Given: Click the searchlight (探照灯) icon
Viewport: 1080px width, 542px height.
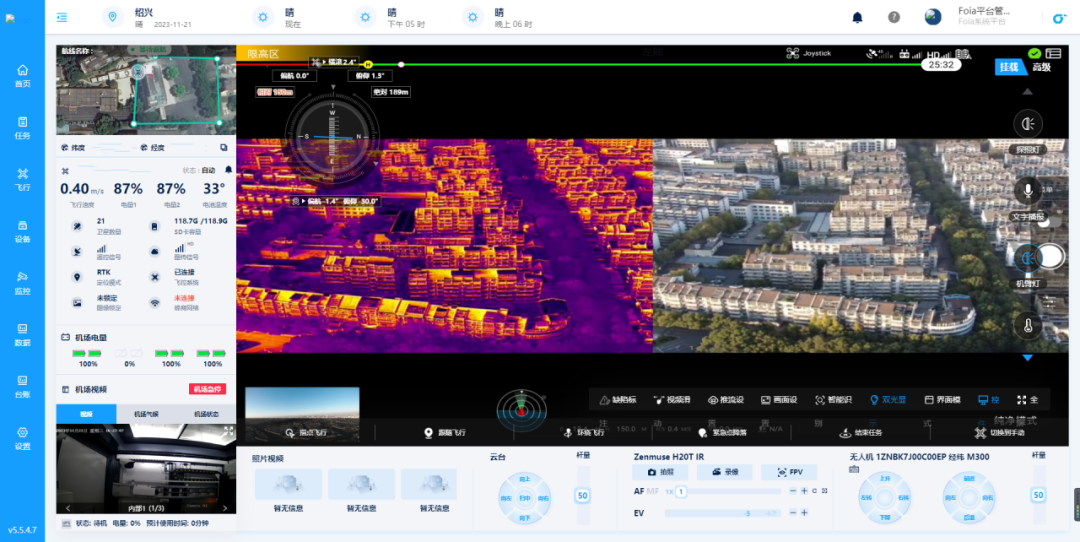Looking at the screenshot, I should click(x=1027, y=123).
